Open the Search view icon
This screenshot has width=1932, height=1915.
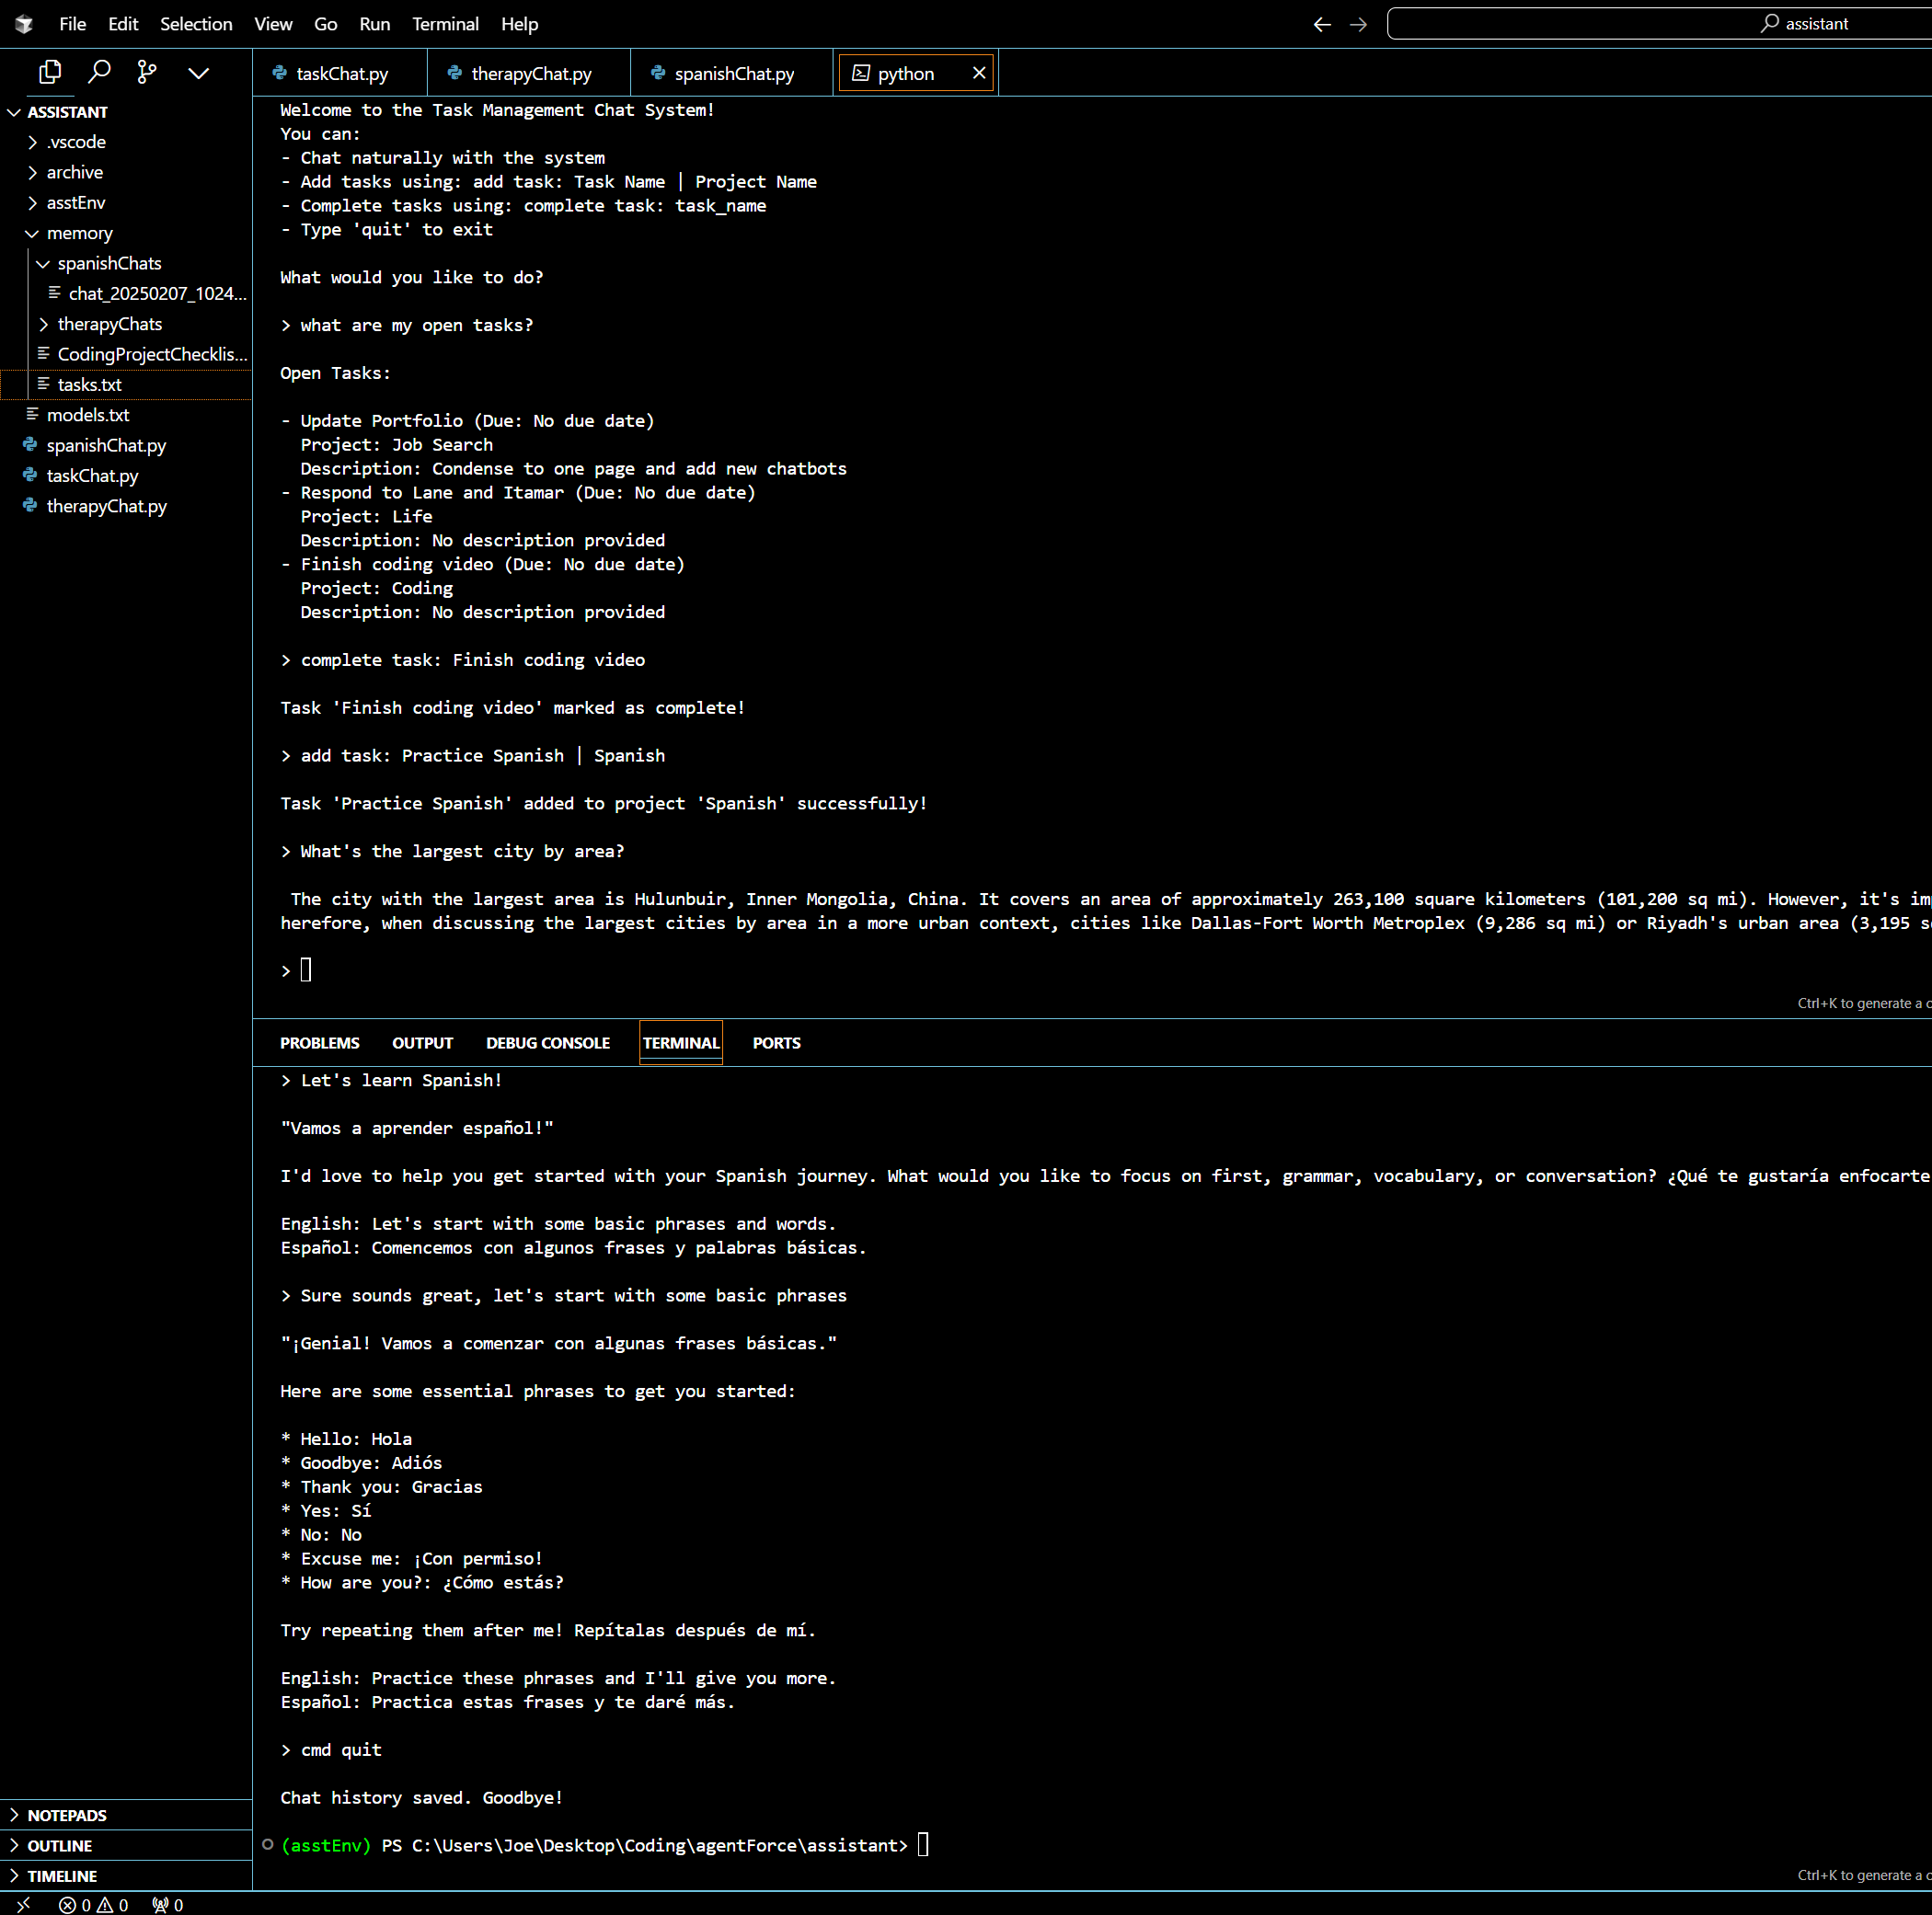pyautogui.click(x=99, y=72)
